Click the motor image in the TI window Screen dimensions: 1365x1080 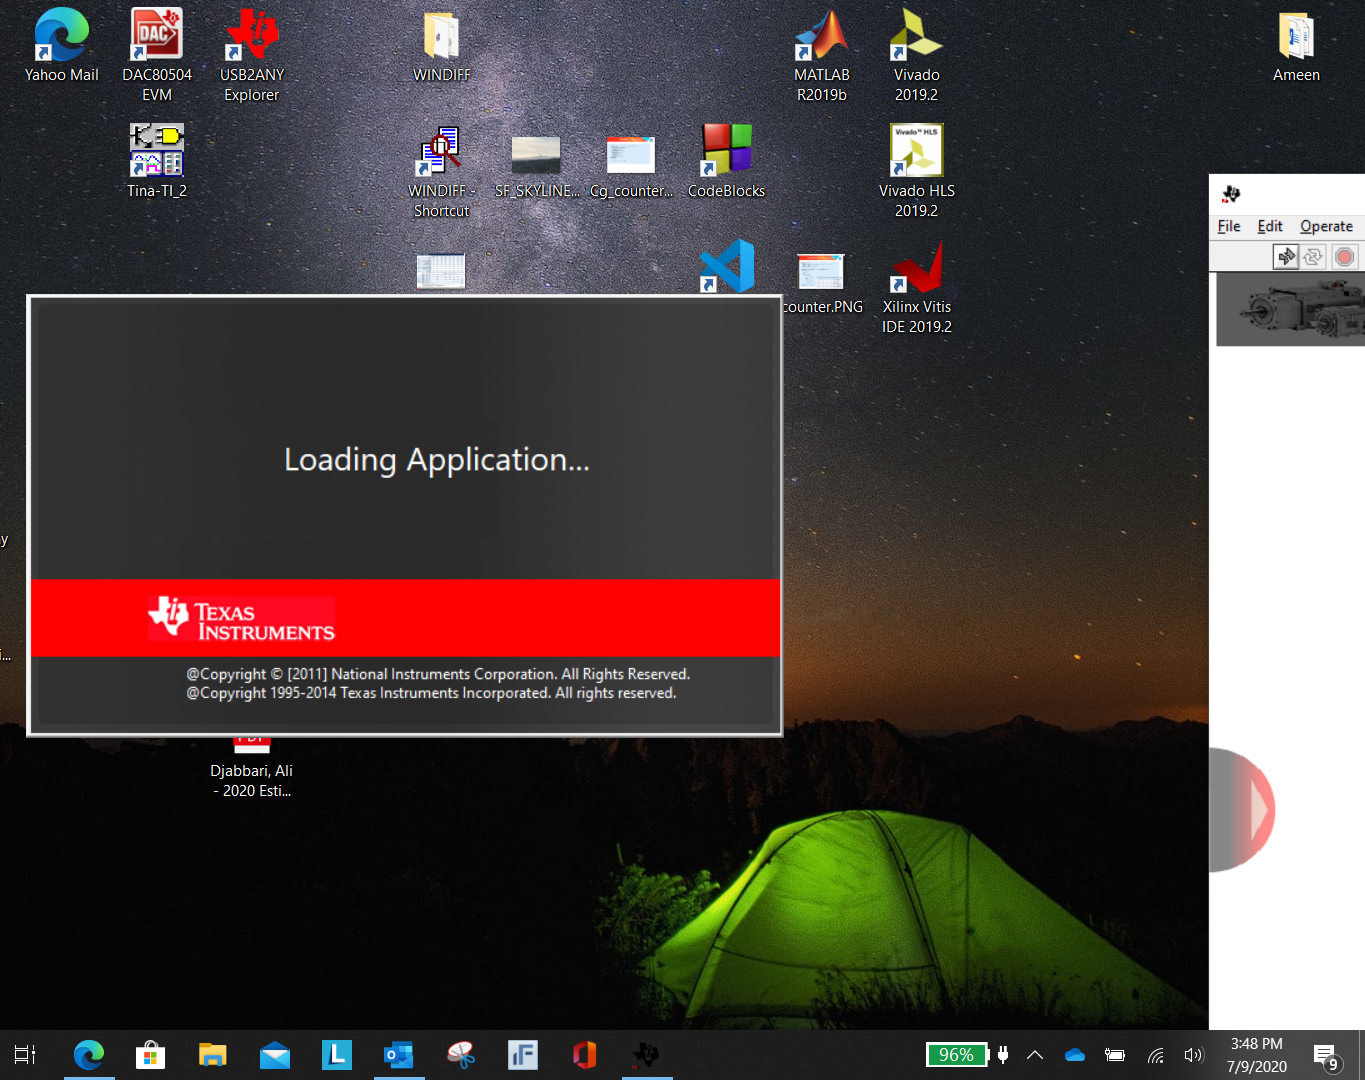(x=1290, y=310)
